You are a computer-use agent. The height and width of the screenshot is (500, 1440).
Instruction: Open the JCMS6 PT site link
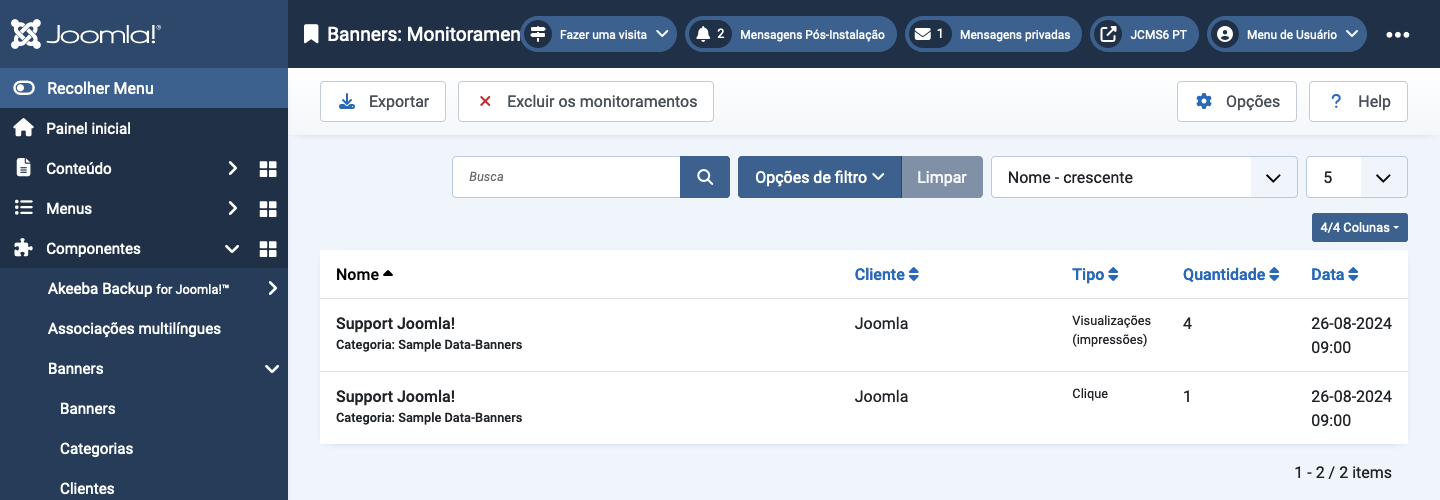[x=1144, y=34]
